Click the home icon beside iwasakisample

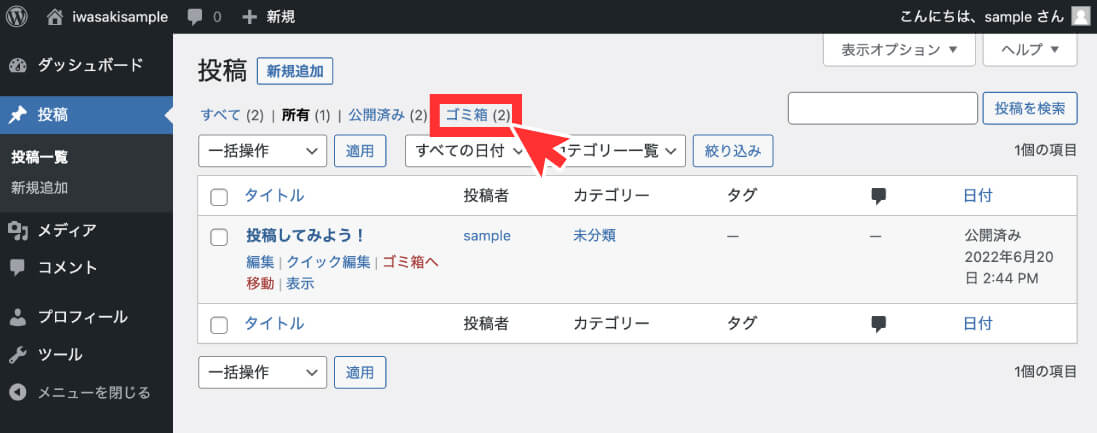[55, 17]
